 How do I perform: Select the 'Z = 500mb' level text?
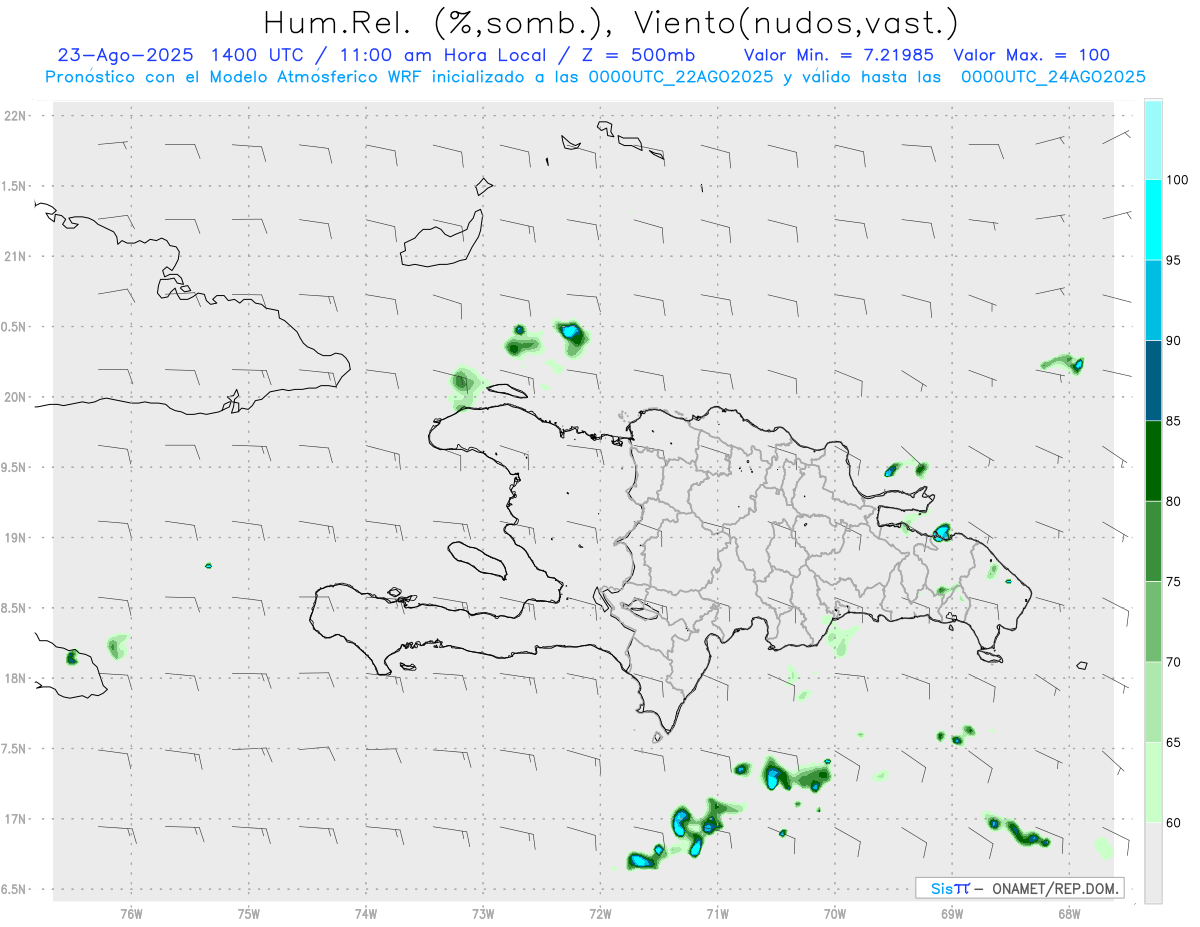[630, 55]
